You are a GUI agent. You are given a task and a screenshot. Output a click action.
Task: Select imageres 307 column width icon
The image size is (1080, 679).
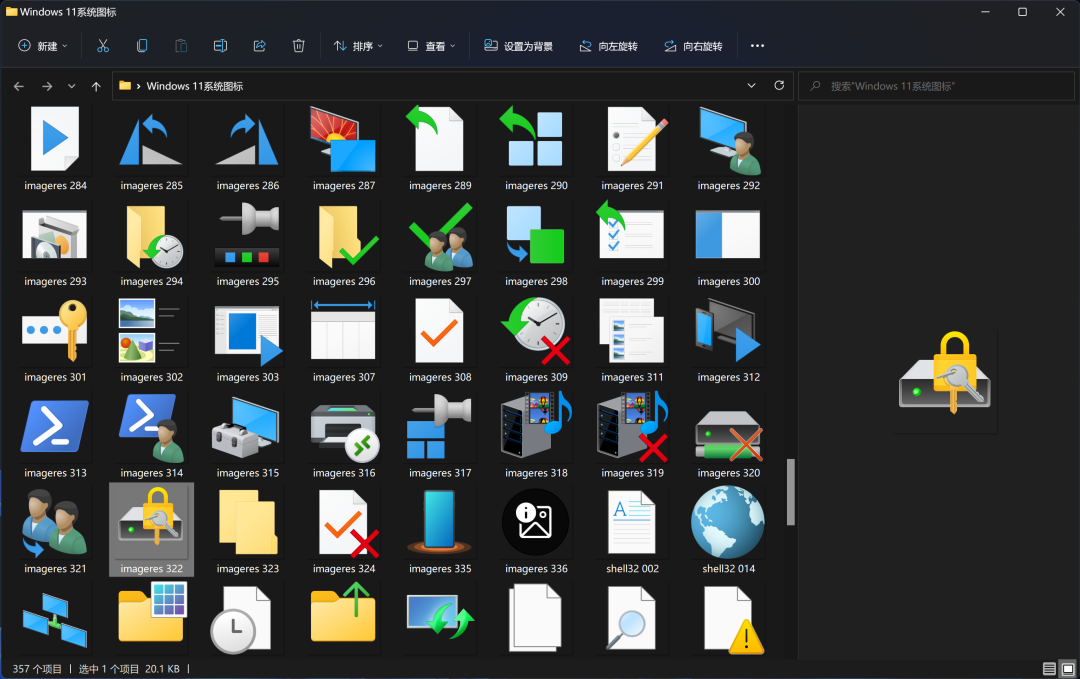(344, 331)
